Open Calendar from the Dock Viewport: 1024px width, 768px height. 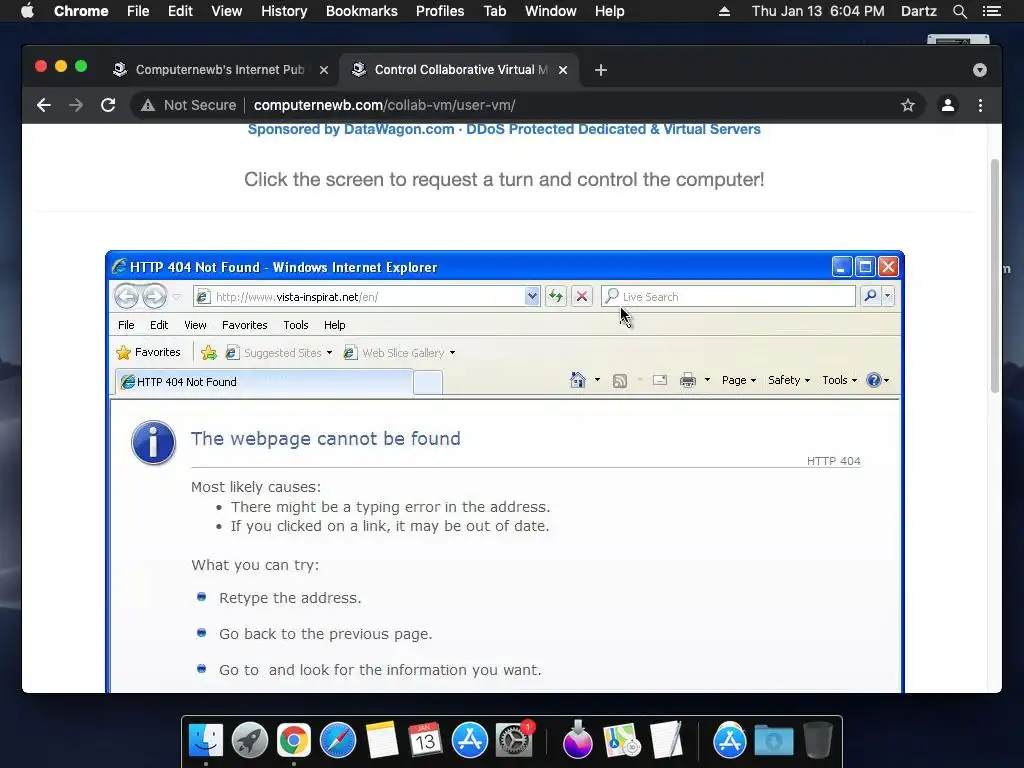(x=425, y=741)
